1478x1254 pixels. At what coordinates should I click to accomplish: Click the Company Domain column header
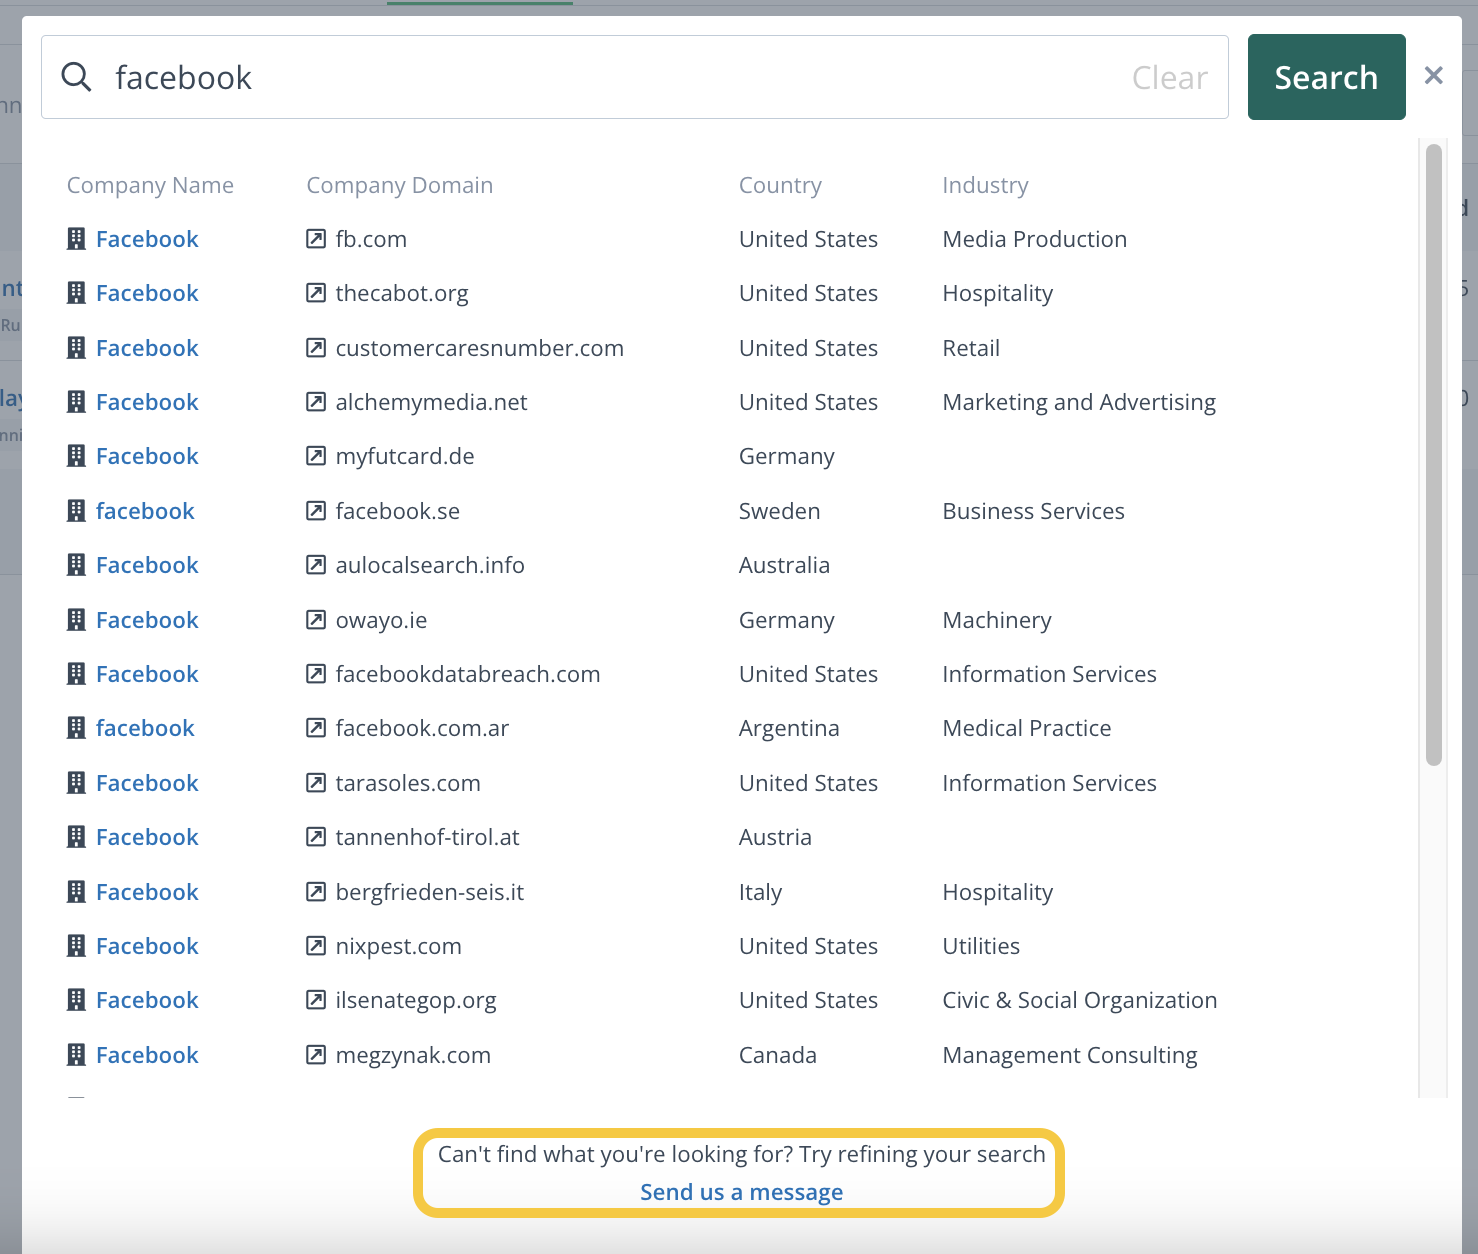tap(399, 185)
